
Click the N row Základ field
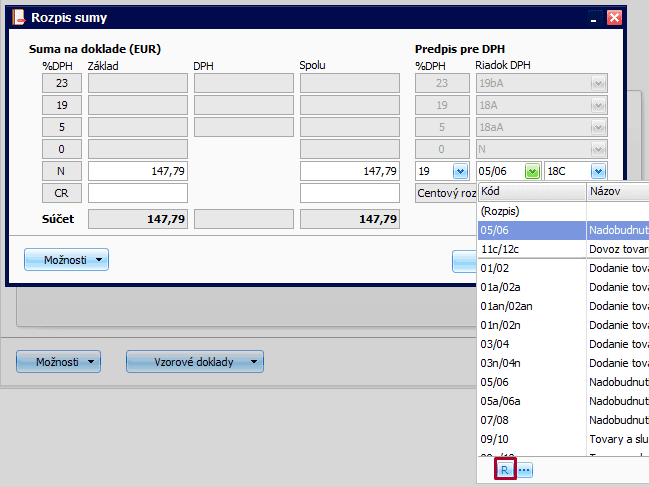click(138, 171)
